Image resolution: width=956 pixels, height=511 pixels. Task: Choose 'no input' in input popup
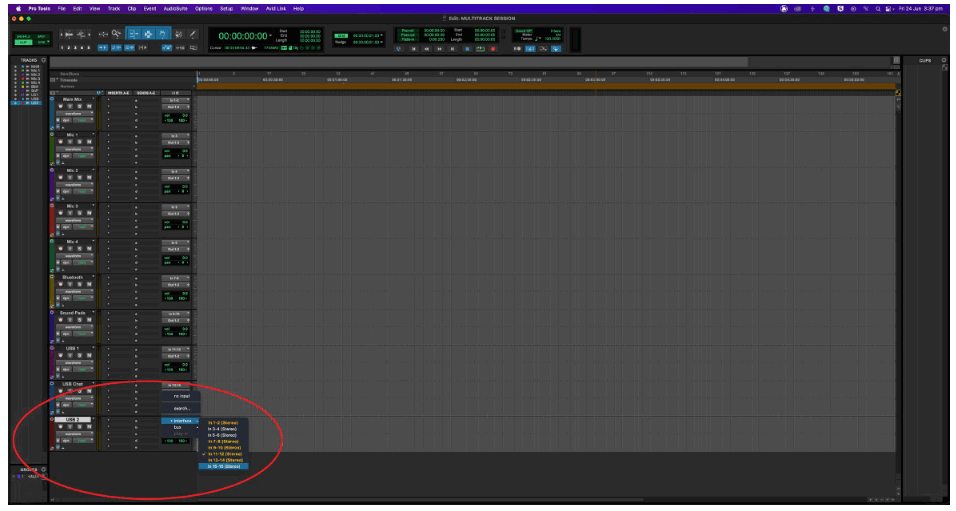[181, 396]
